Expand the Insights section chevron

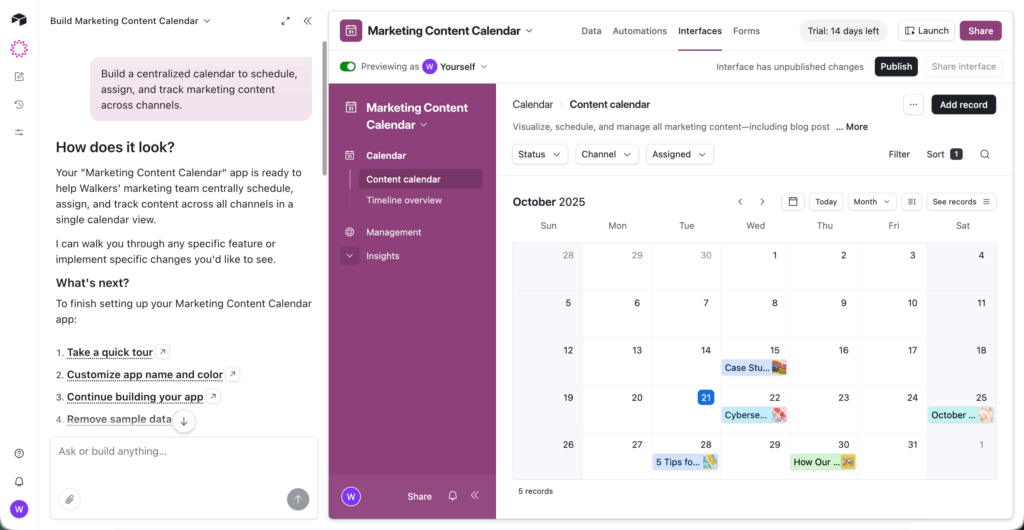pos(349,256)
